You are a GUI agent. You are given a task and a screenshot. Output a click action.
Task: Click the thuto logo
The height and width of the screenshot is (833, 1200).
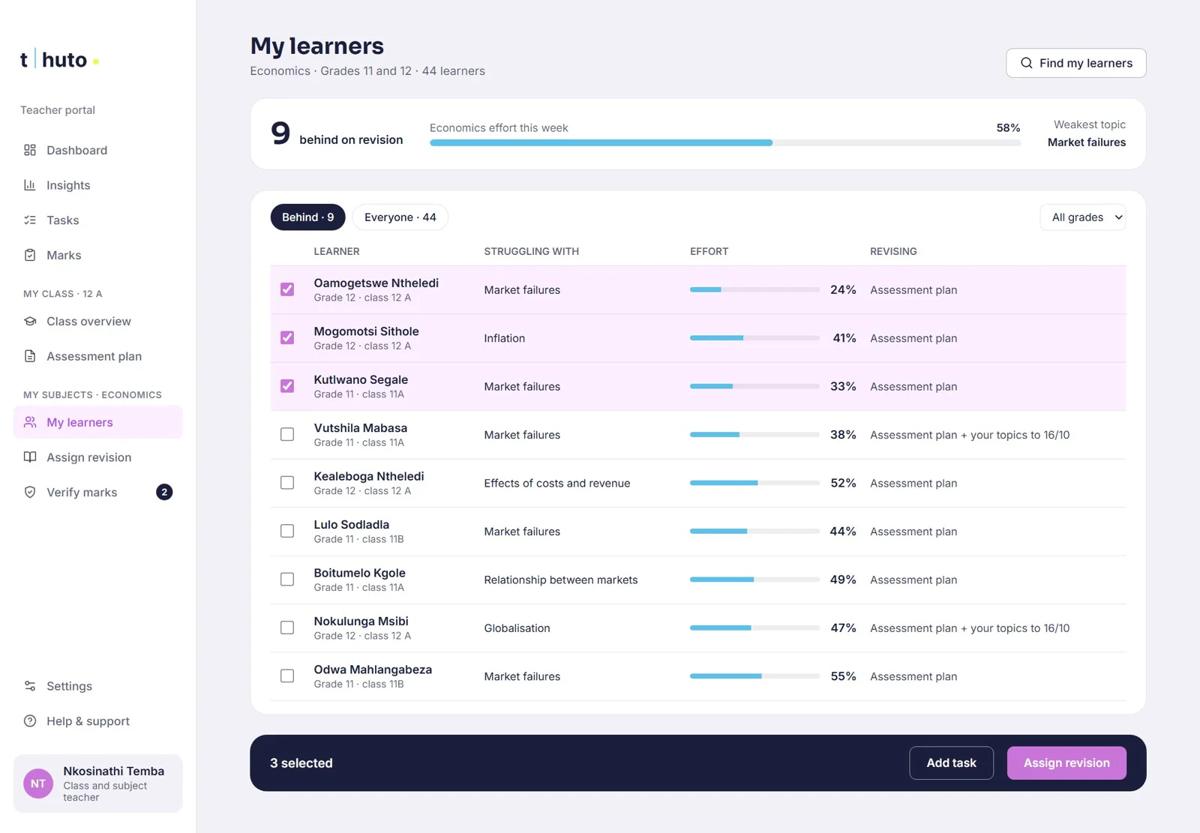coord(59,60)
